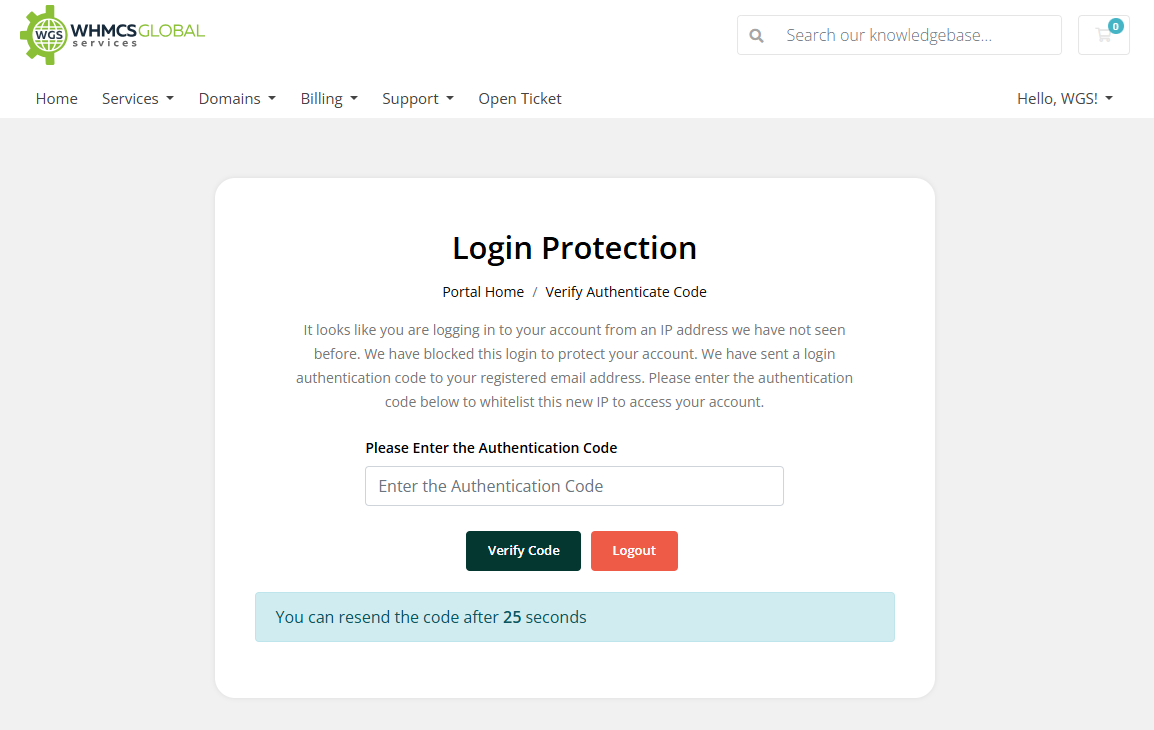
Task: Go to the Home menu item
Action: (x=57, y=99)
